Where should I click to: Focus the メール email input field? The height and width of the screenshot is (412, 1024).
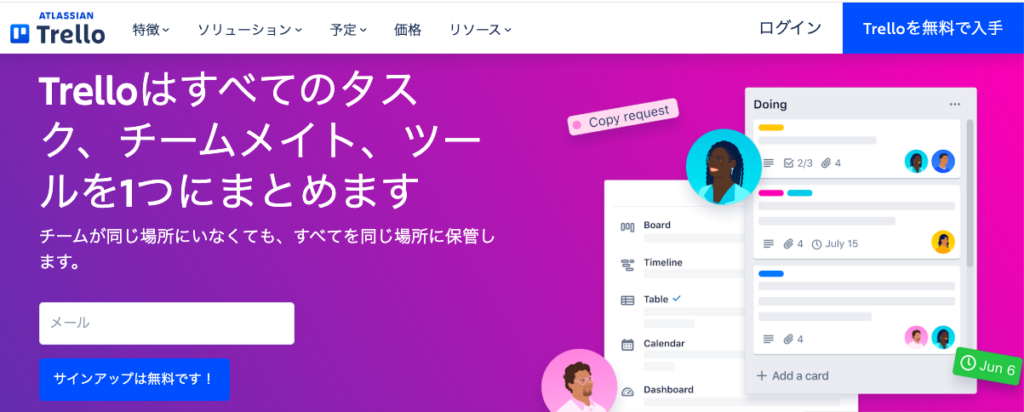pyautogui.click(x=167, y=323)
